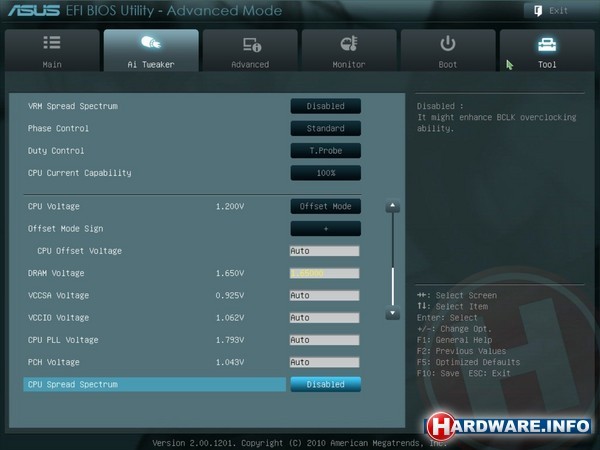The width and height of the screenshot is (600, 450).
Task: Open the Main tab list icon
Action: point(52,44)
